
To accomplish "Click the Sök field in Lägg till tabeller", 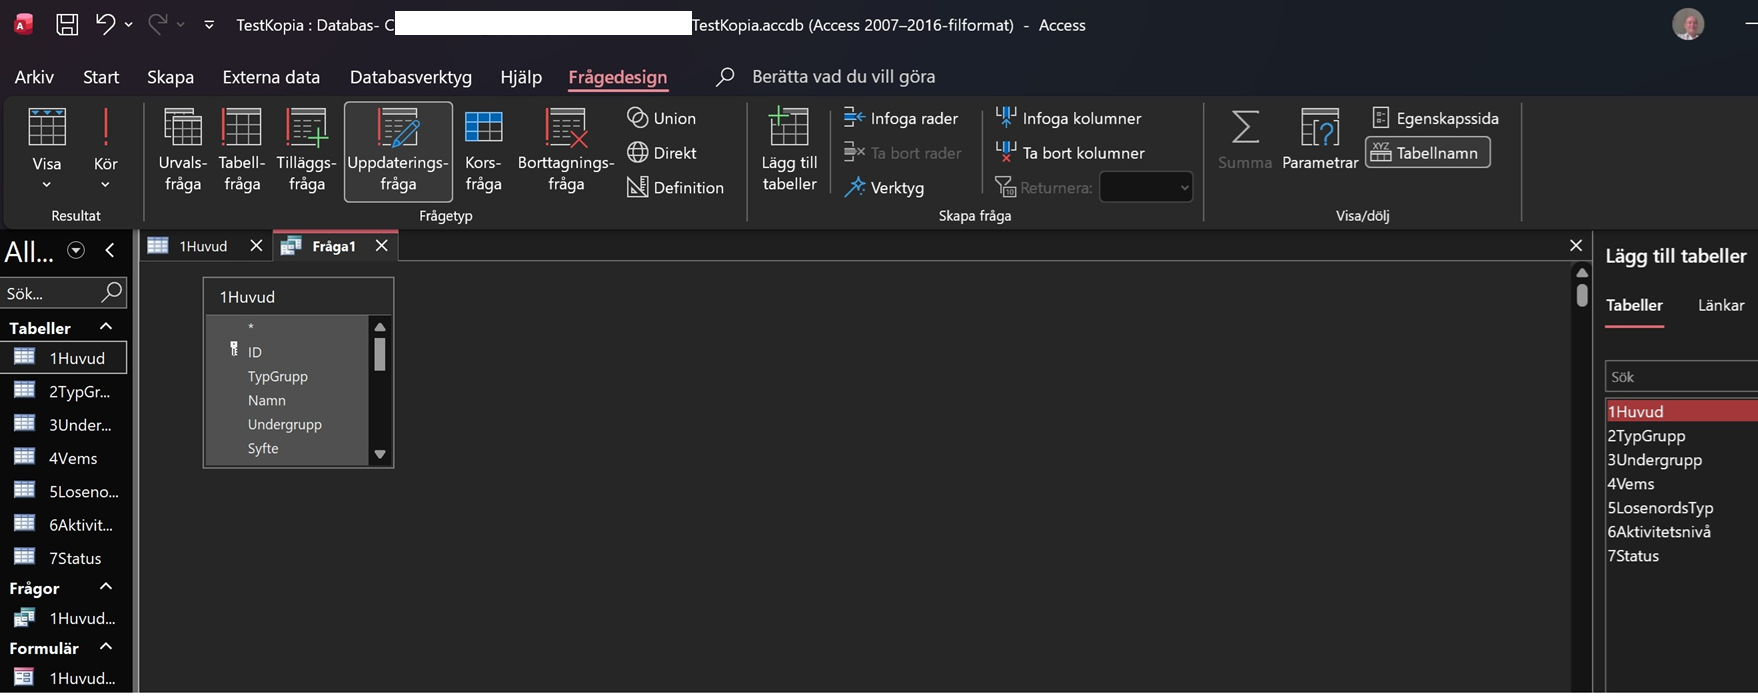I will [x=1682, y=377].
